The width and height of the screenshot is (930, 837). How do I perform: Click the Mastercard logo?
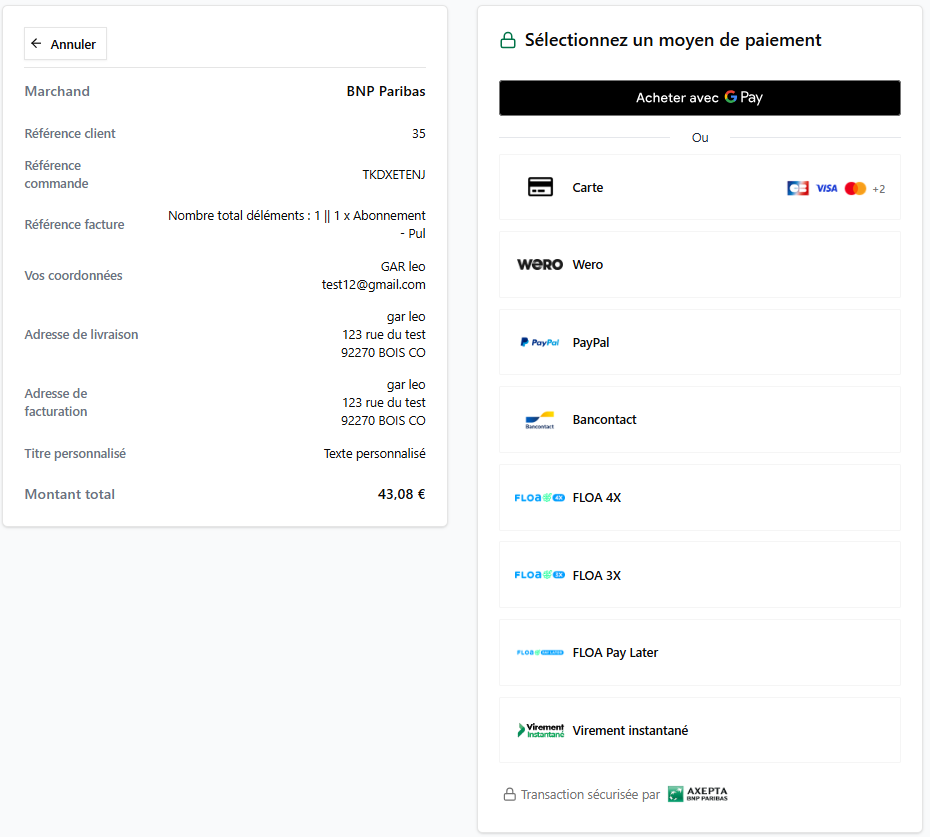point(855,188)
